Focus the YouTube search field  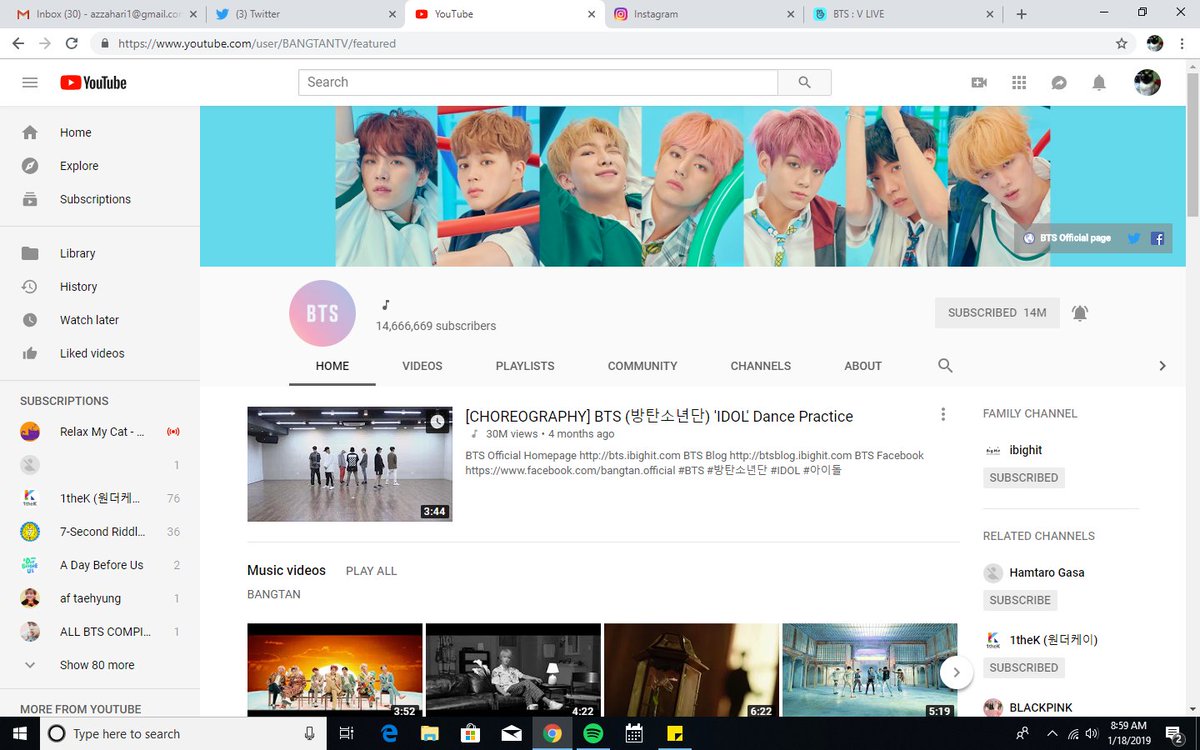tap(538, 83)
